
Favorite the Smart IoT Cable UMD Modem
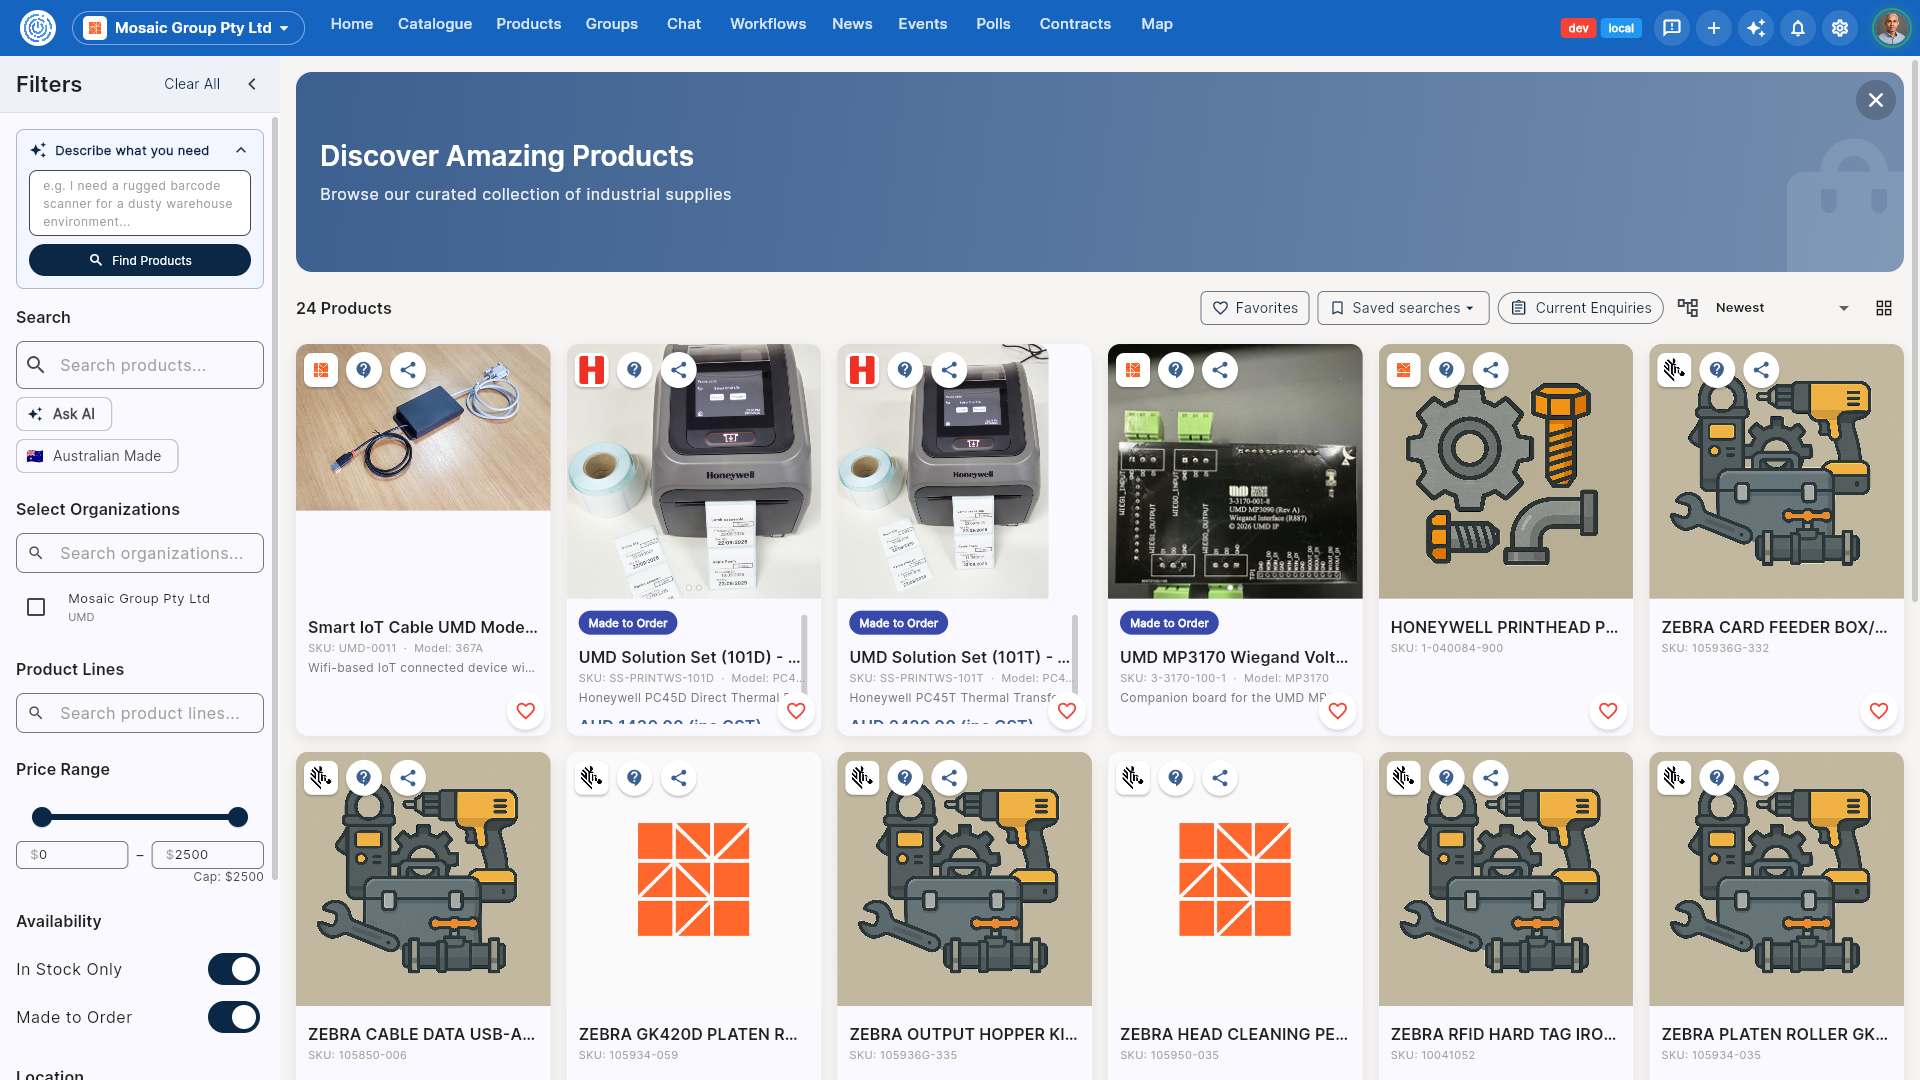(x=526, y=711)
